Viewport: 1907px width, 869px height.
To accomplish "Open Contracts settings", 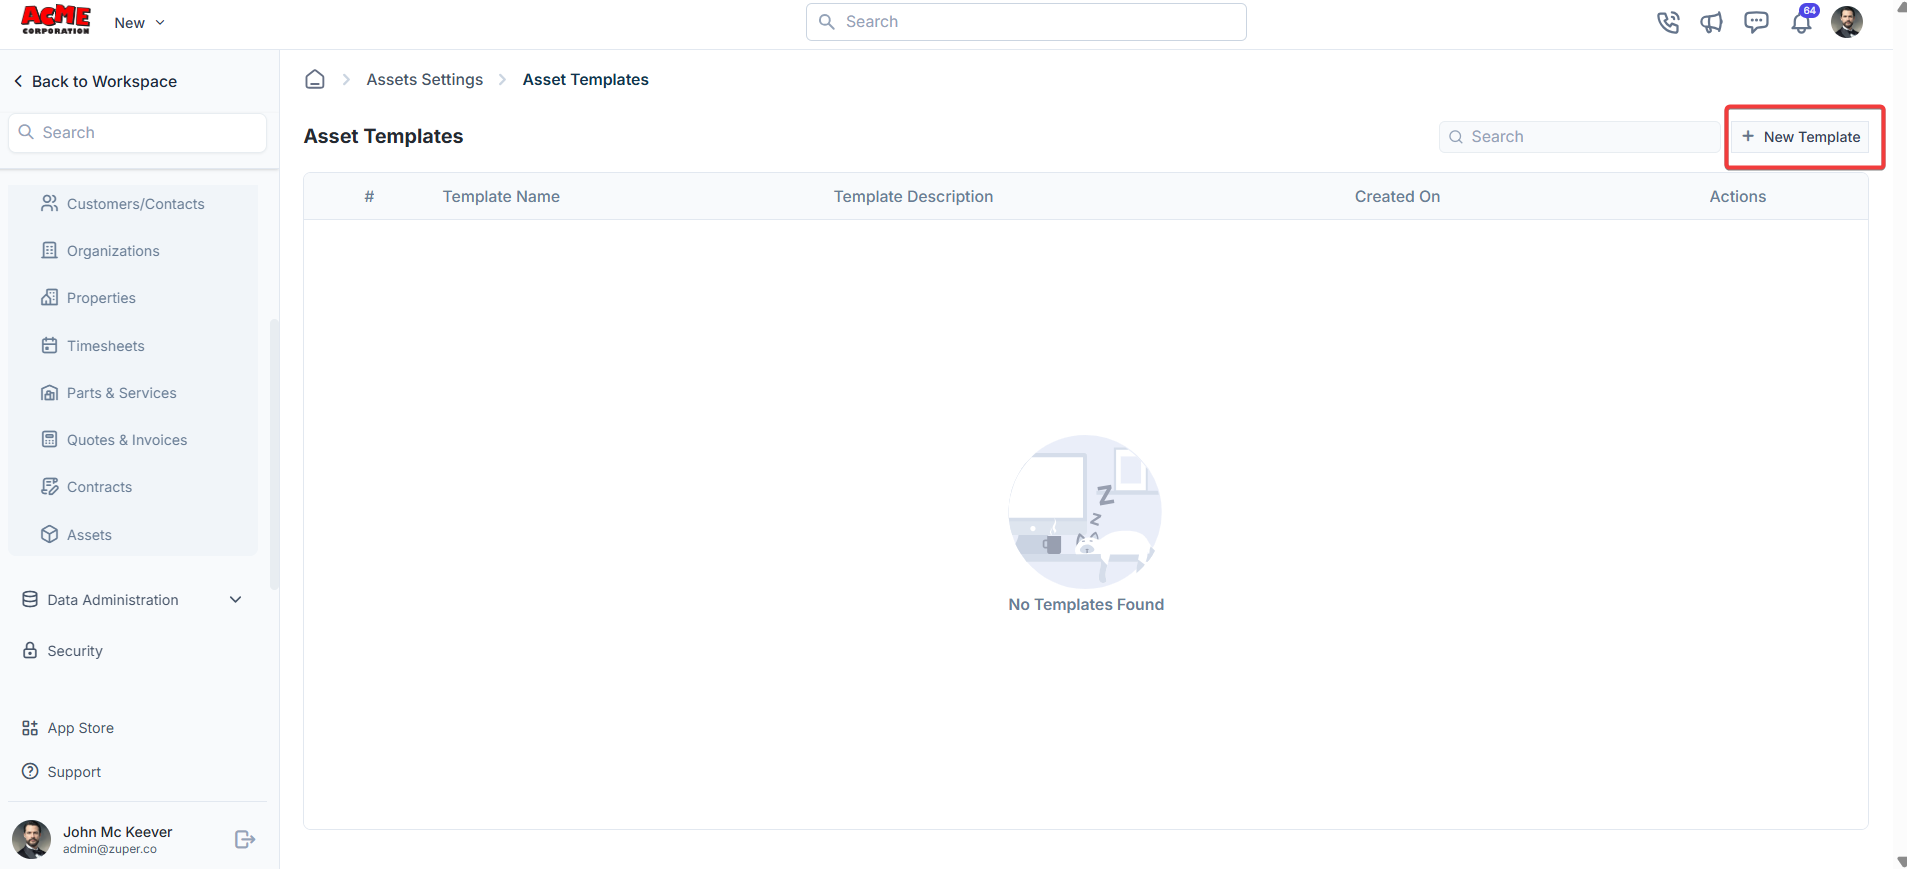I will [132, 487].
